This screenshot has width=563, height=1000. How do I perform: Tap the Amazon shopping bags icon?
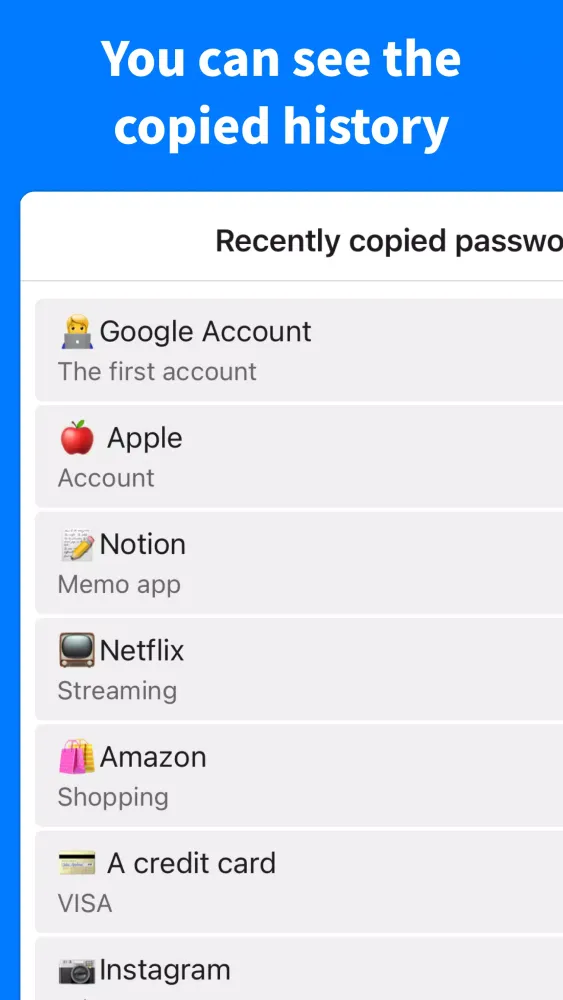[77, 757]
